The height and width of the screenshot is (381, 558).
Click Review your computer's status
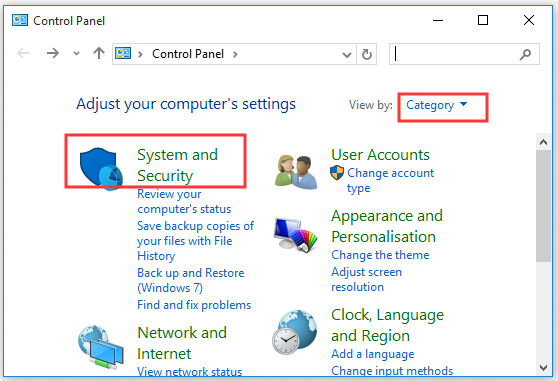tap(184, 201)
